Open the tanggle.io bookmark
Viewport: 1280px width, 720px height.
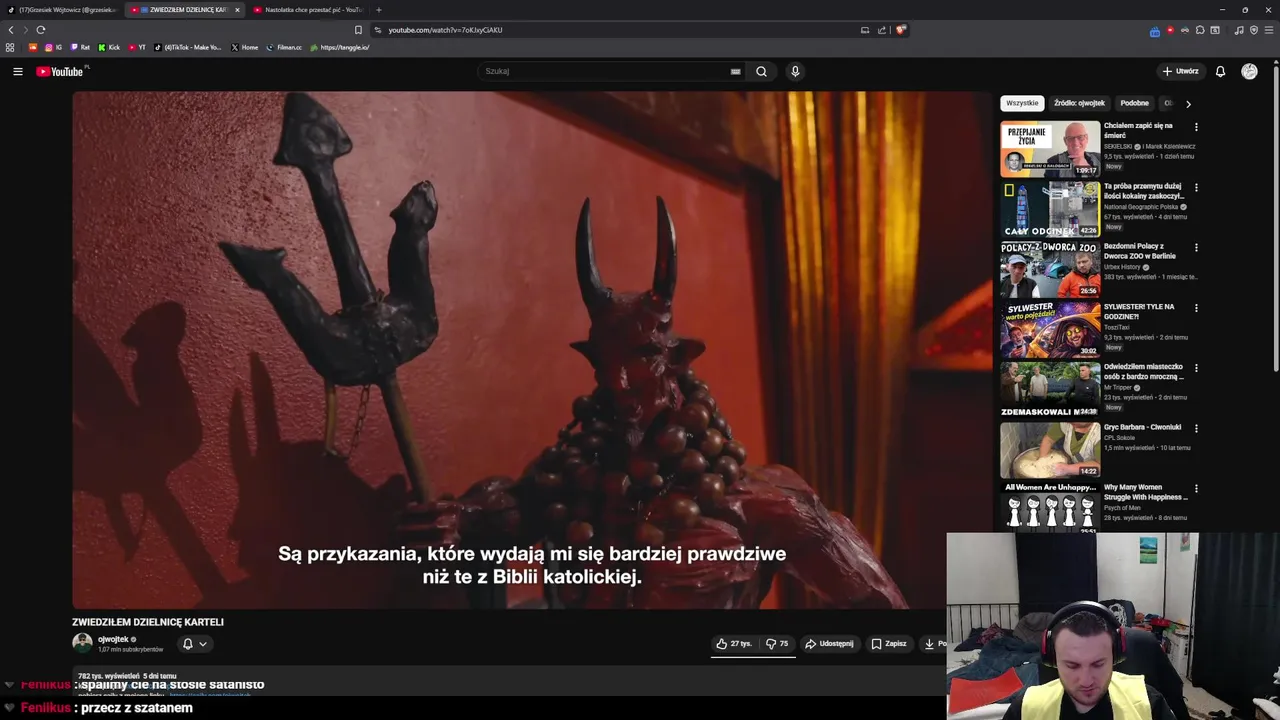(x=340, y=47)
